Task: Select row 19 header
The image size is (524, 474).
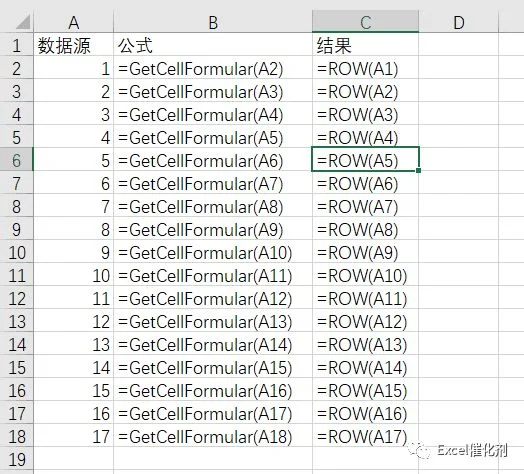Action: (x=17, y=459)
